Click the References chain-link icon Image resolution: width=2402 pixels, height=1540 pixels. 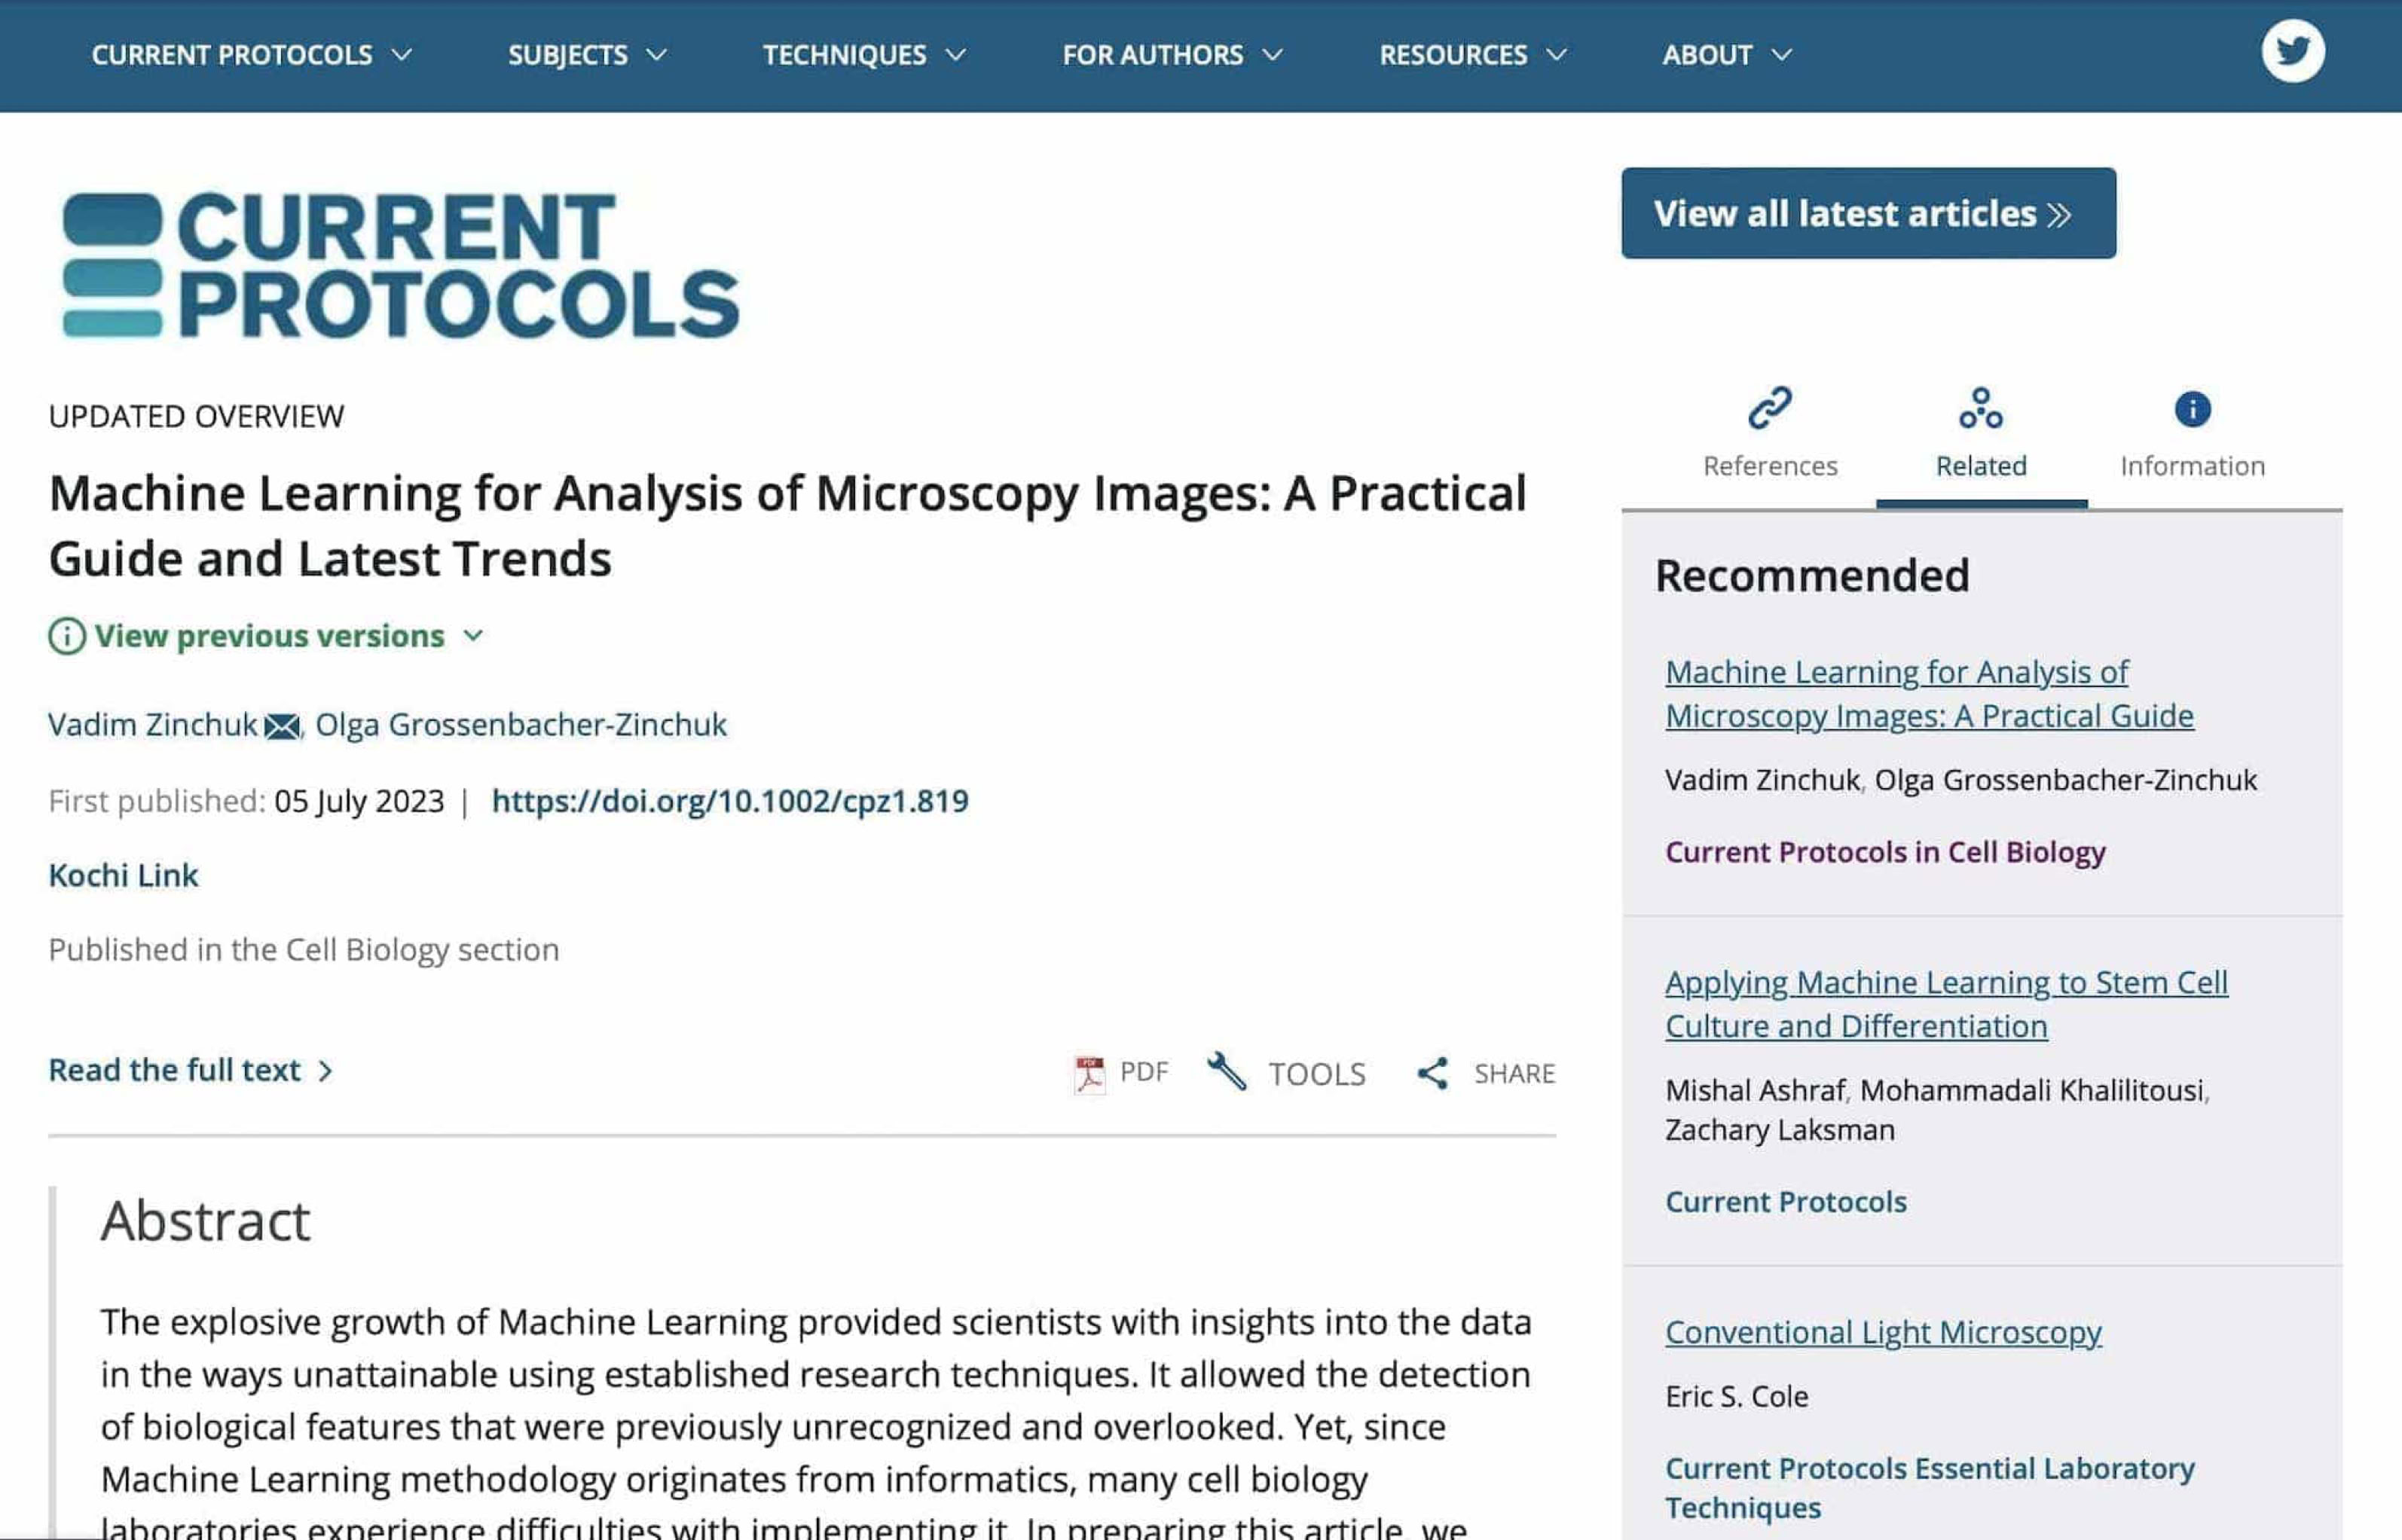[1770, 408]
